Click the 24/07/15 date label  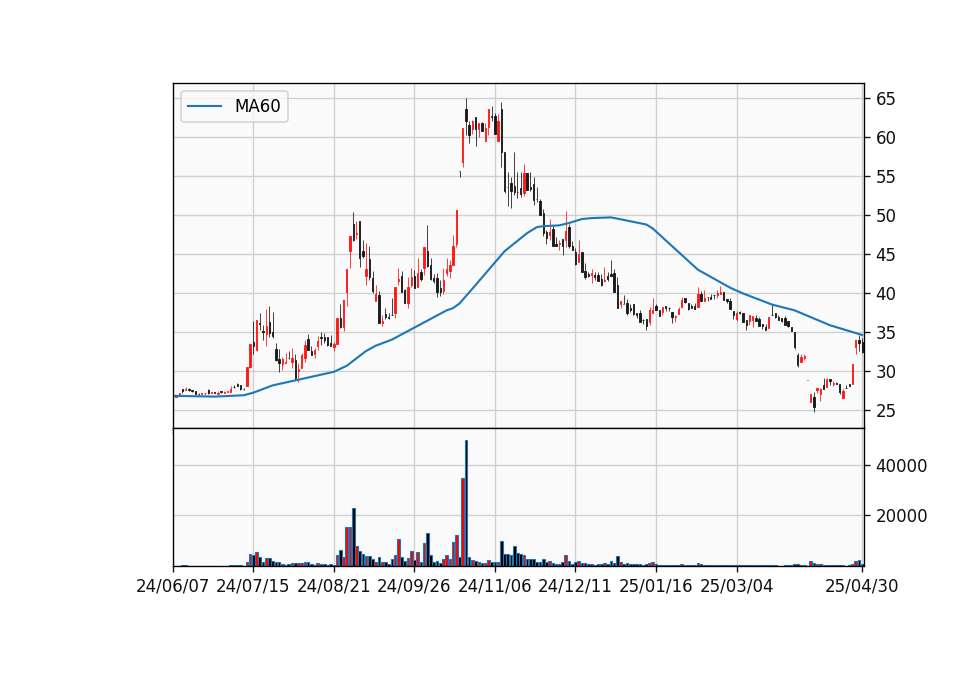[x=253, y=586]
